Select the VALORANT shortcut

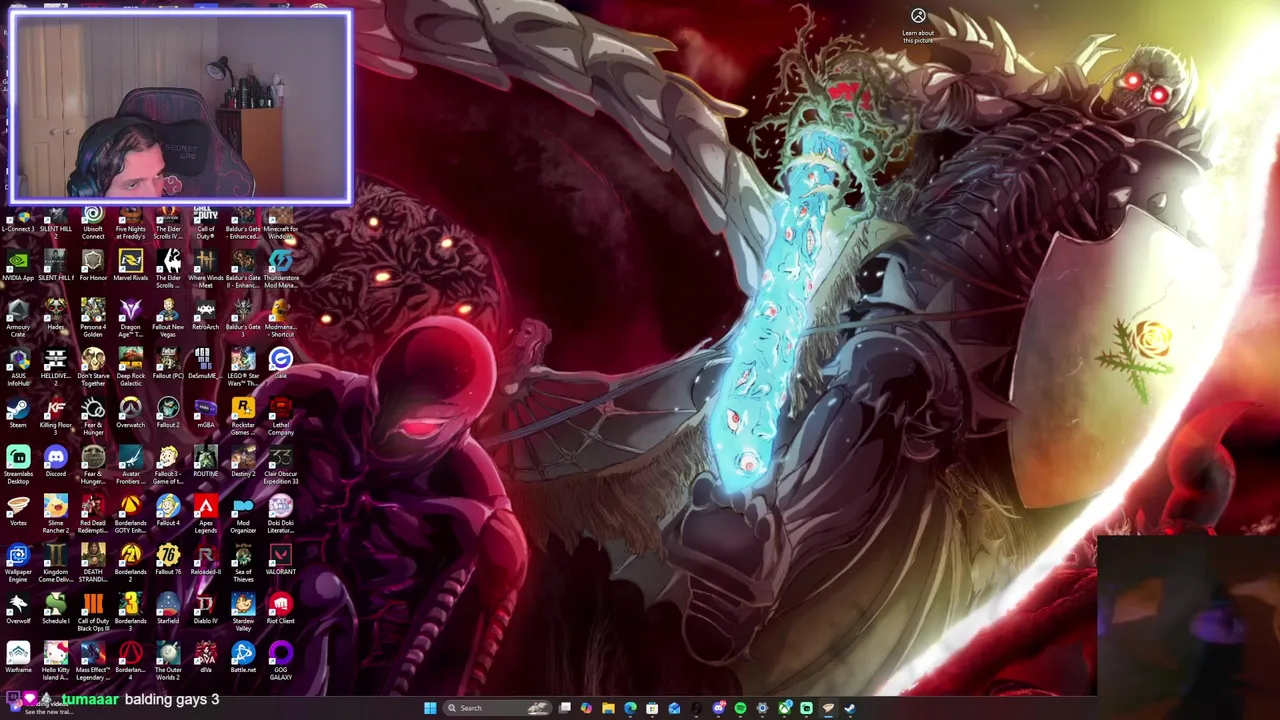coord(280,560)
